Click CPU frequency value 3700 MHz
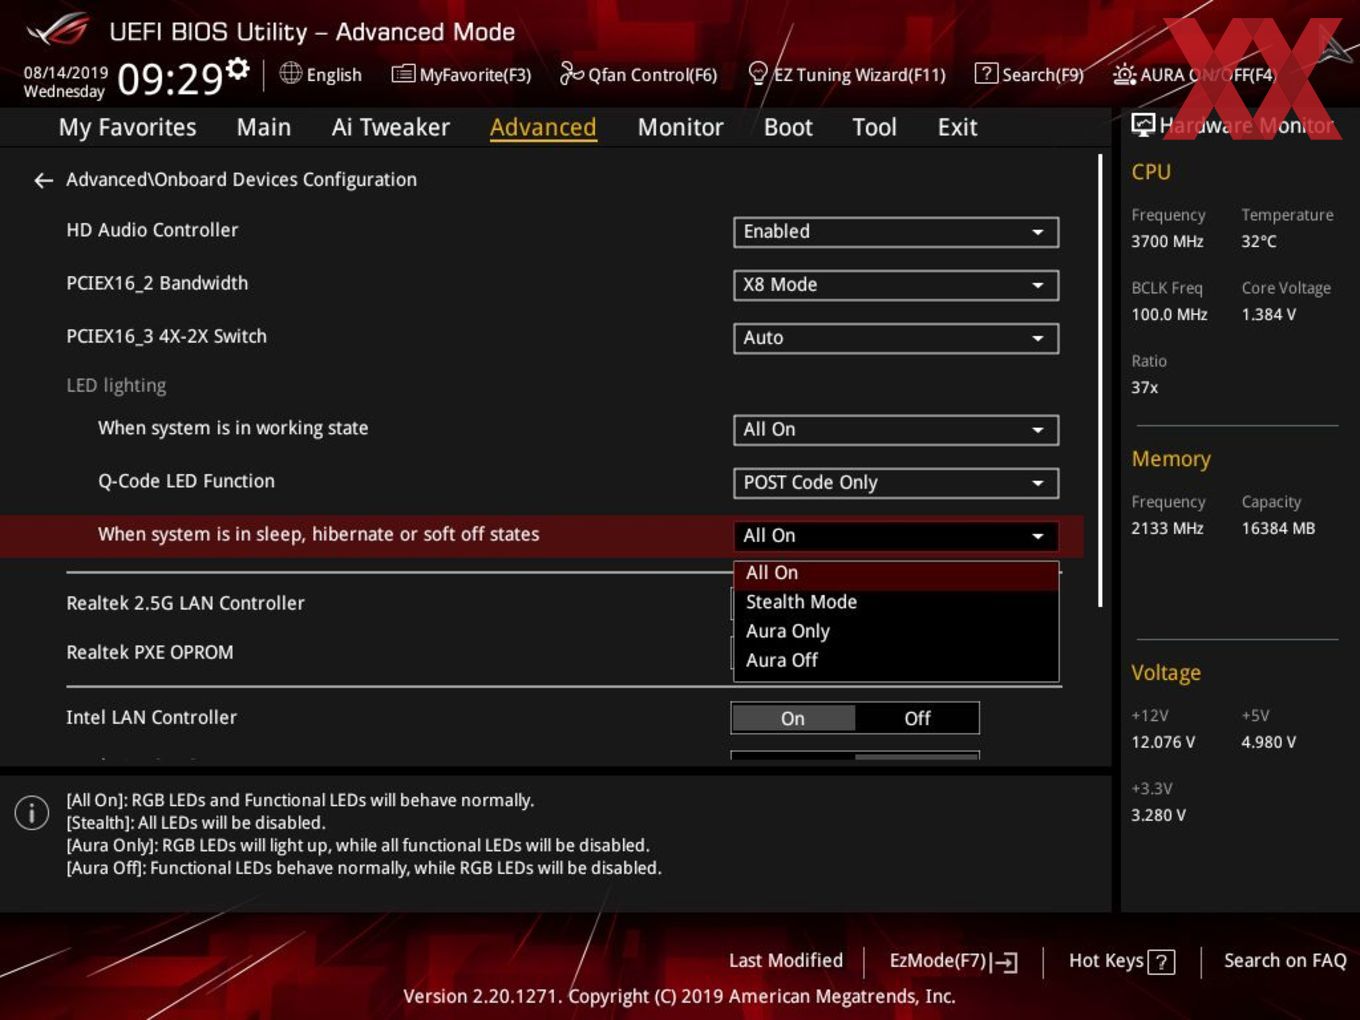The width and height of the screenshot is (1360, 1020). 1167,241
